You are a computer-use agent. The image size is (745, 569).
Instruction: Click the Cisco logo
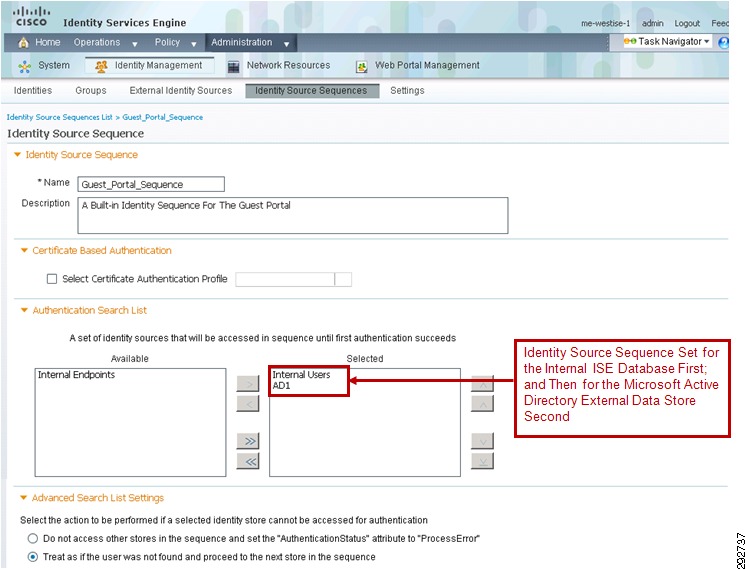coord(31,17)
